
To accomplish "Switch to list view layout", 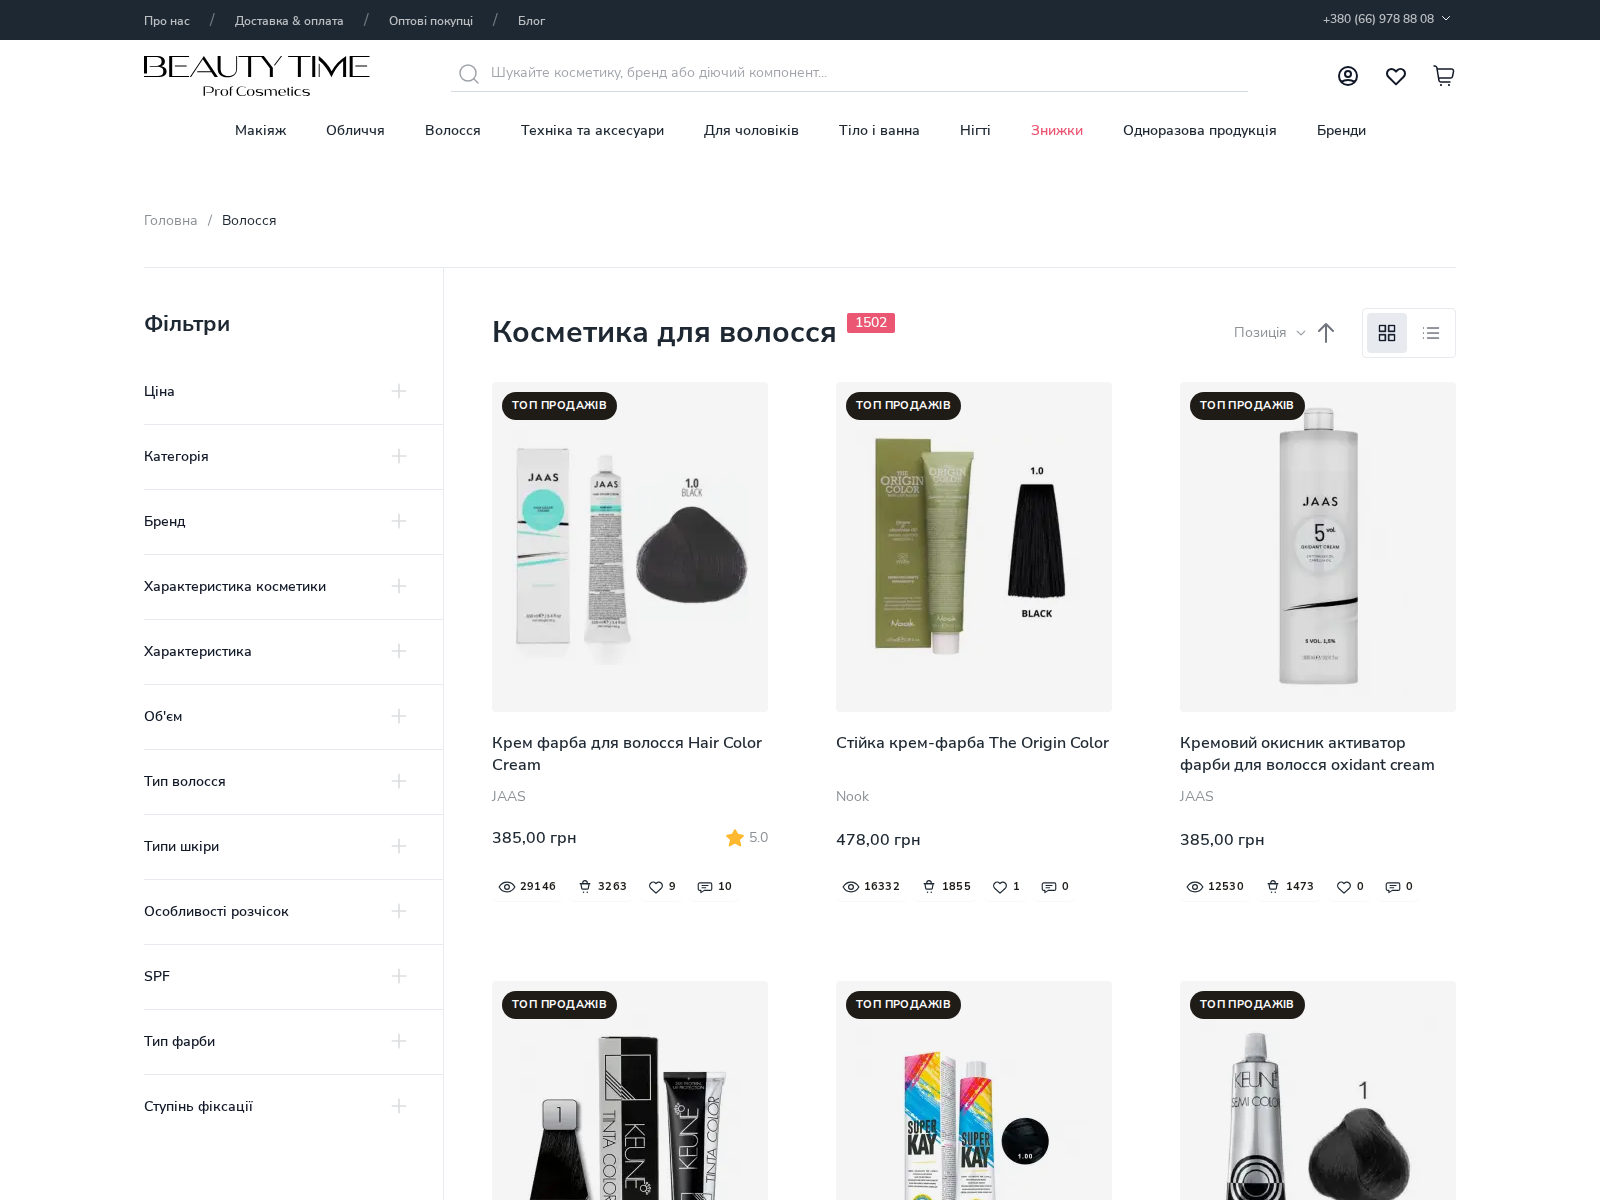I will click(1431, 333).
